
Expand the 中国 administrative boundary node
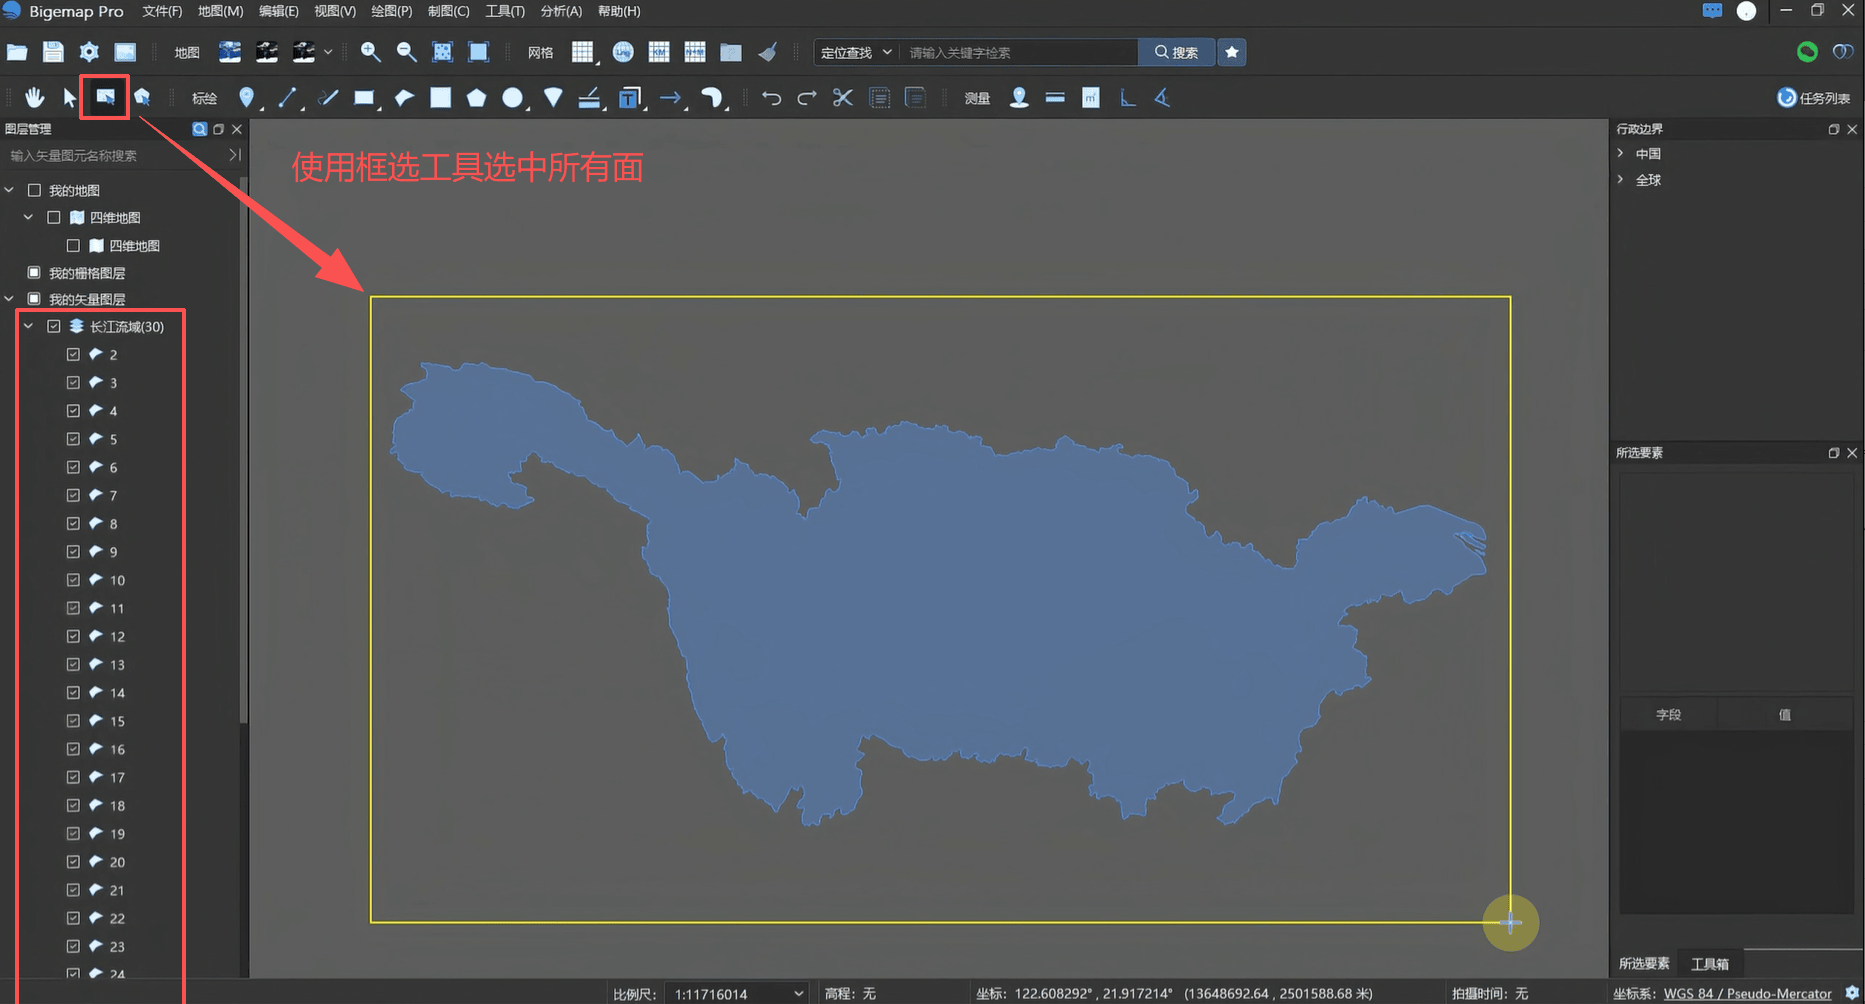click(1621, 153)
